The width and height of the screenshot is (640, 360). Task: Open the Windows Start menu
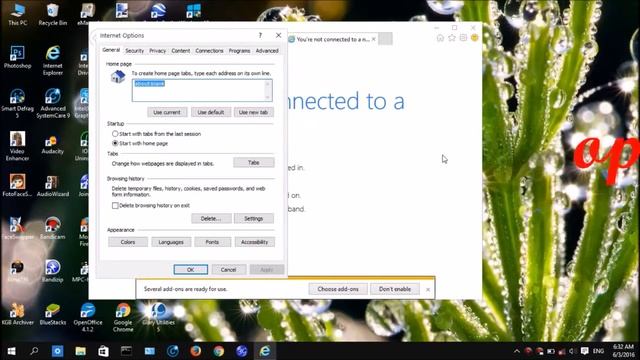point(11,351)
